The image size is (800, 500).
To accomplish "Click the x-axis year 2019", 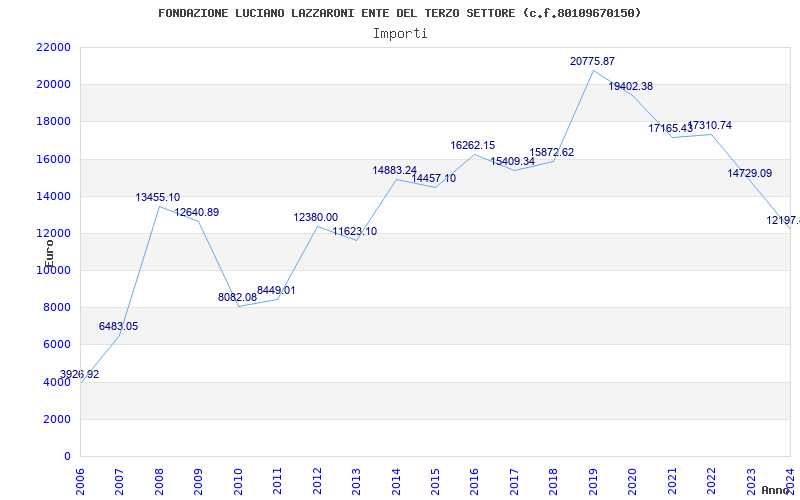I will [x=593, y=481].
